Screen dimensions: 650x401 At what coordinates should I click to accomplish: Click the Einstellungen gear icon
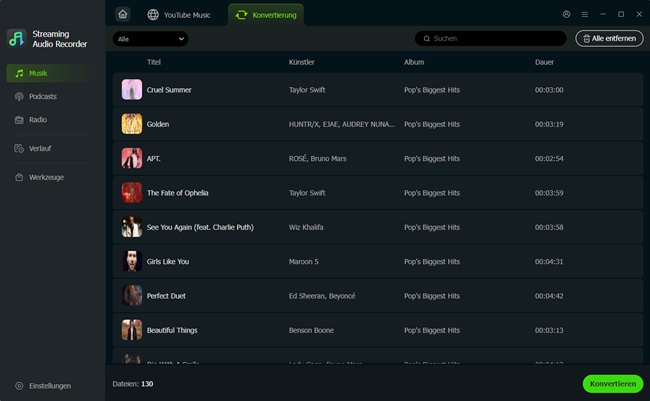click(19, 386)
